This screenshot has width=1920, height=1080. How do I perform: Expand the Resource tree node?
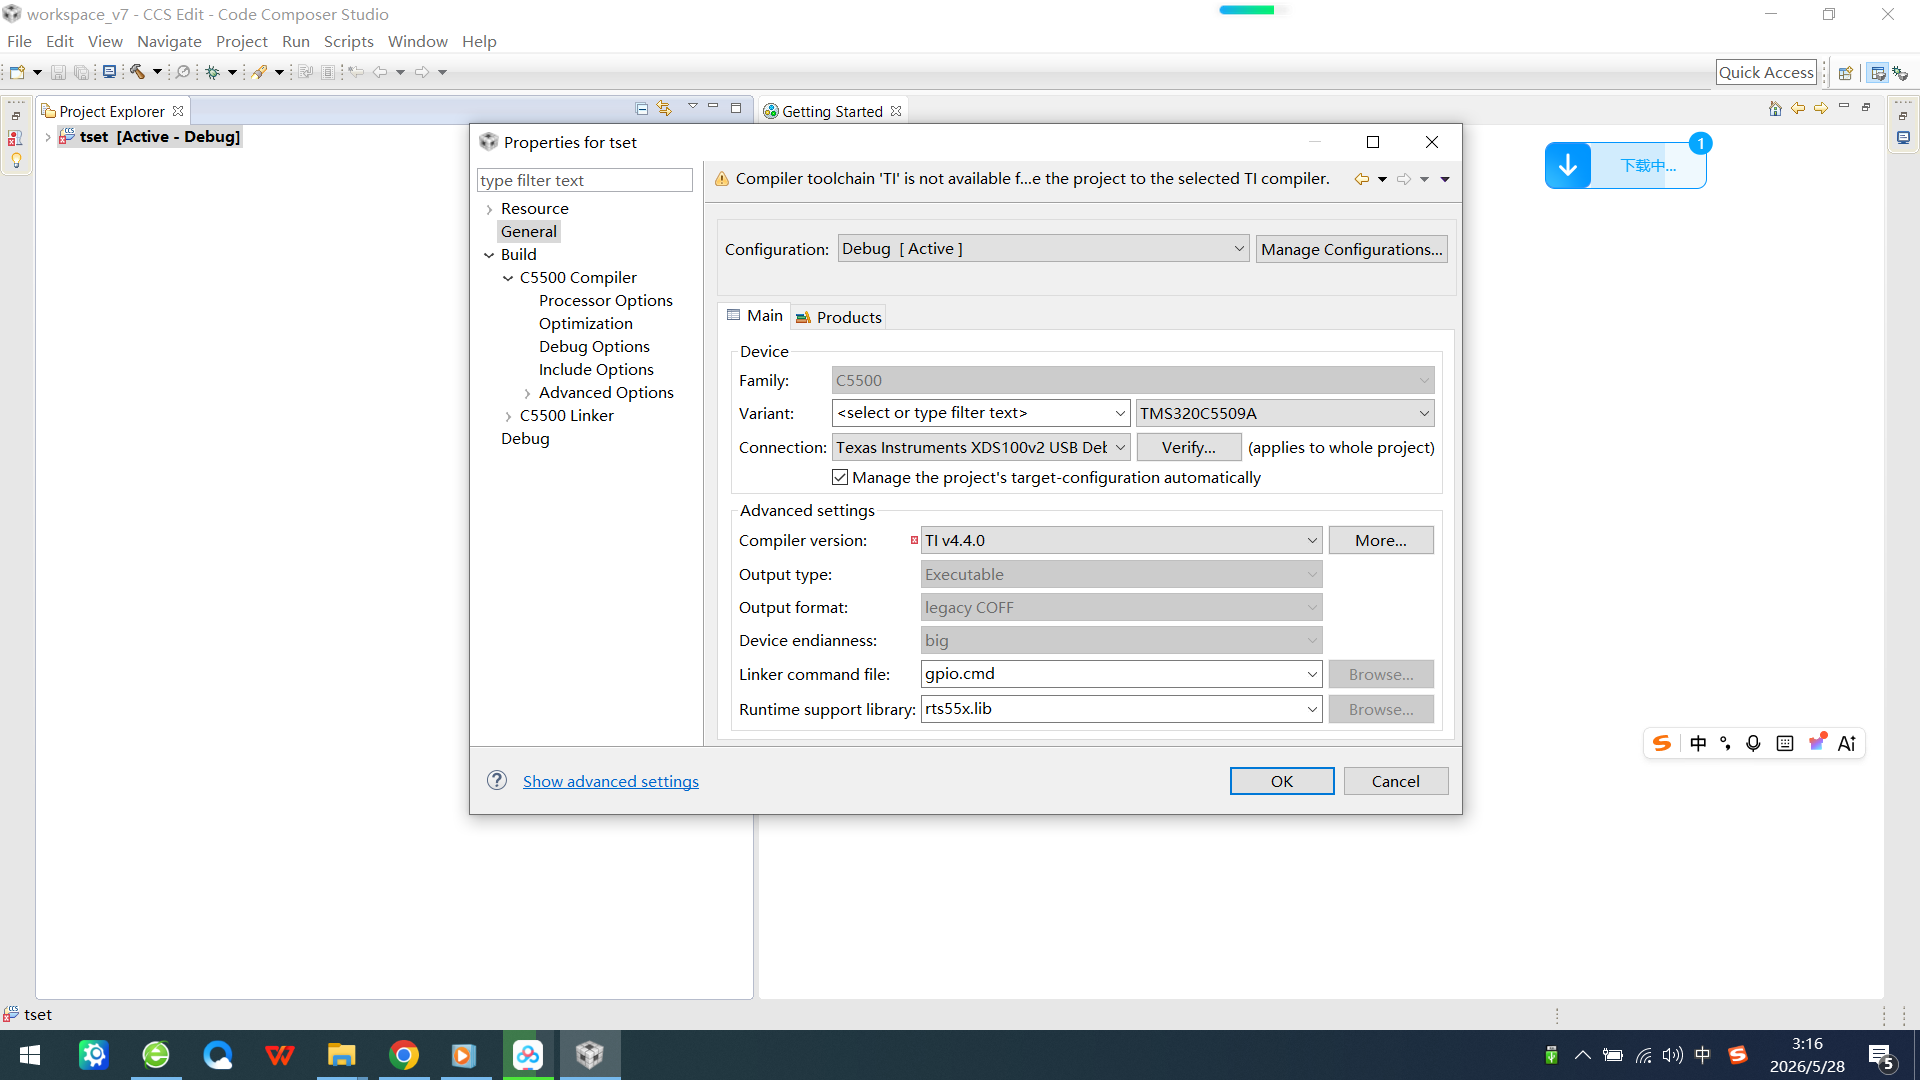click(489, 209)
